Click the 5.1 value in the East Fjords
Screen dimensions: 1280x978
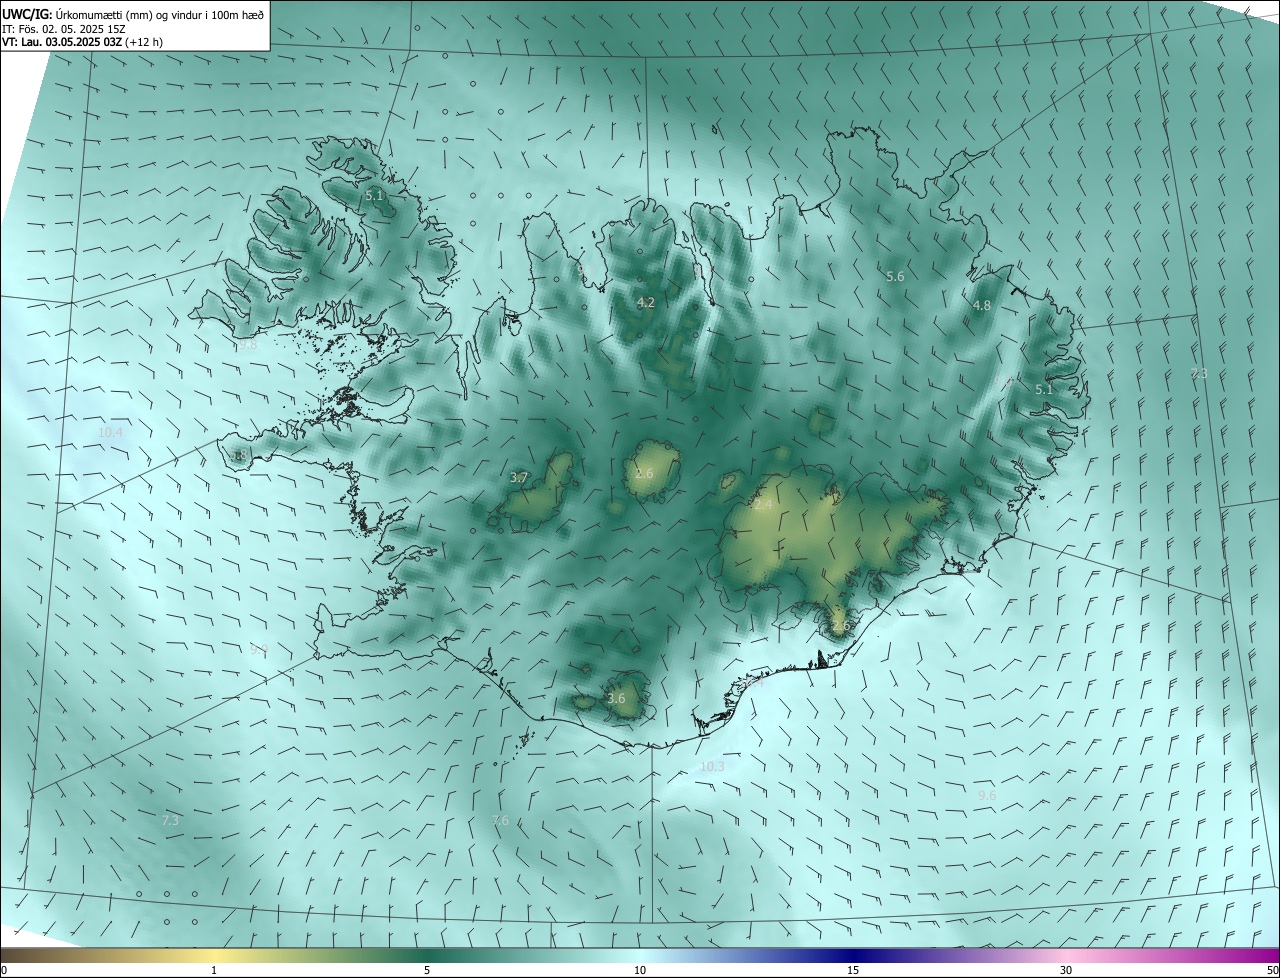pyautogui.click(x=1044, y=389)
